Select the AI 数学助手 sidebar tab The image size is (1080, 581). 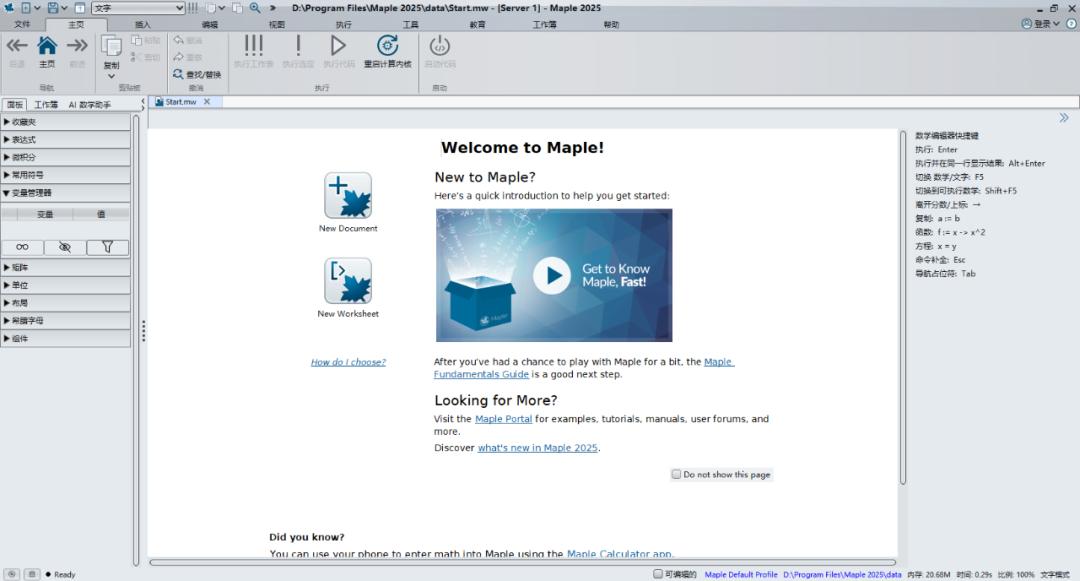[x=88, y=102]
